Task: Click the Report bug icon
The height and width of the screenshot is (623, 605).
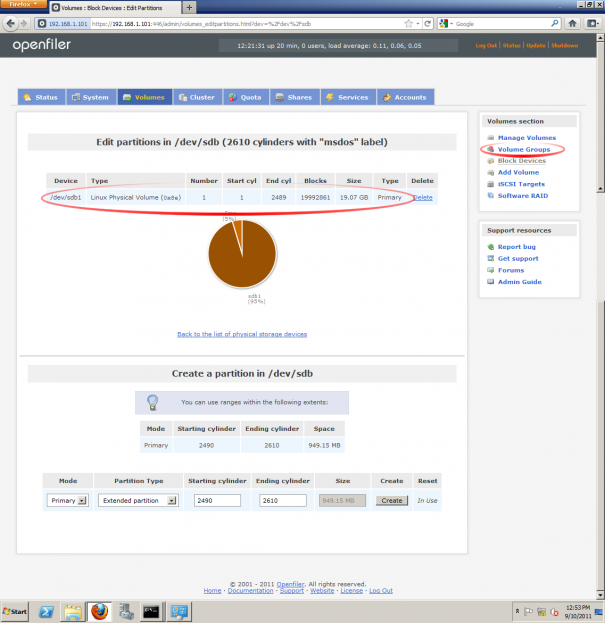Action: (491, 247)
